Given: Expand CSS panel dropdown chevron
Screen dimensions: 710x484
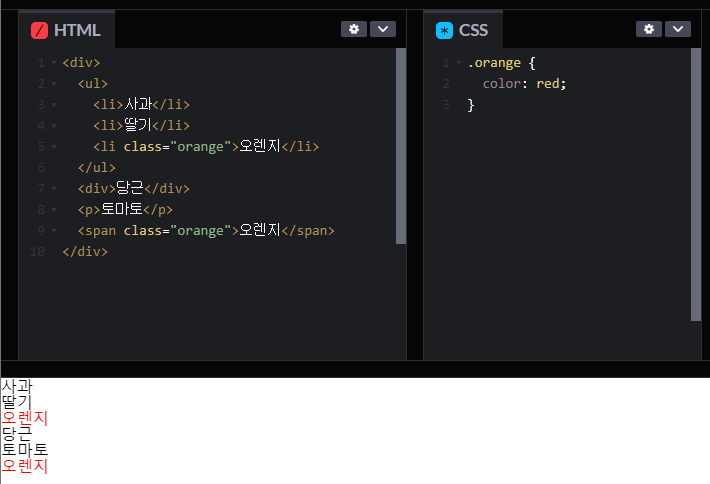Looking at the screenshot, I should coord(678,29).
